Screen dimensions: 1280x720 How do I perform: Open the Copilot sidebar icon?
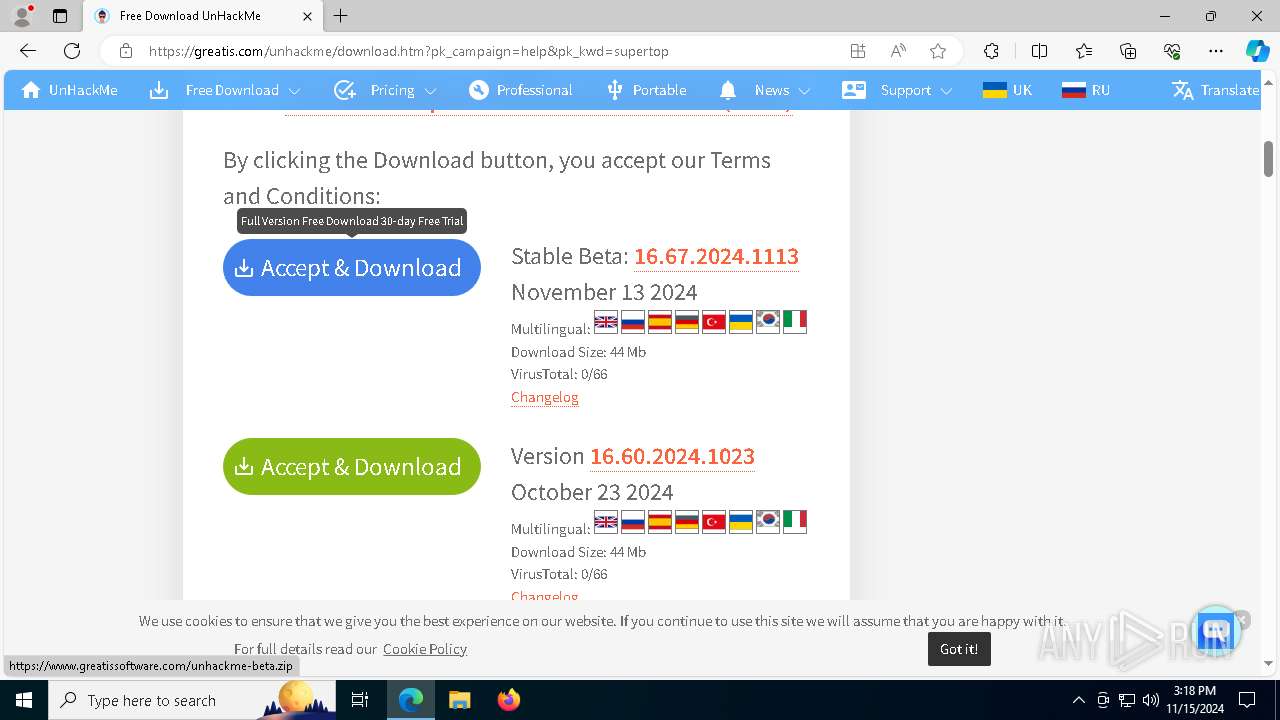[x=1257, y=51]
